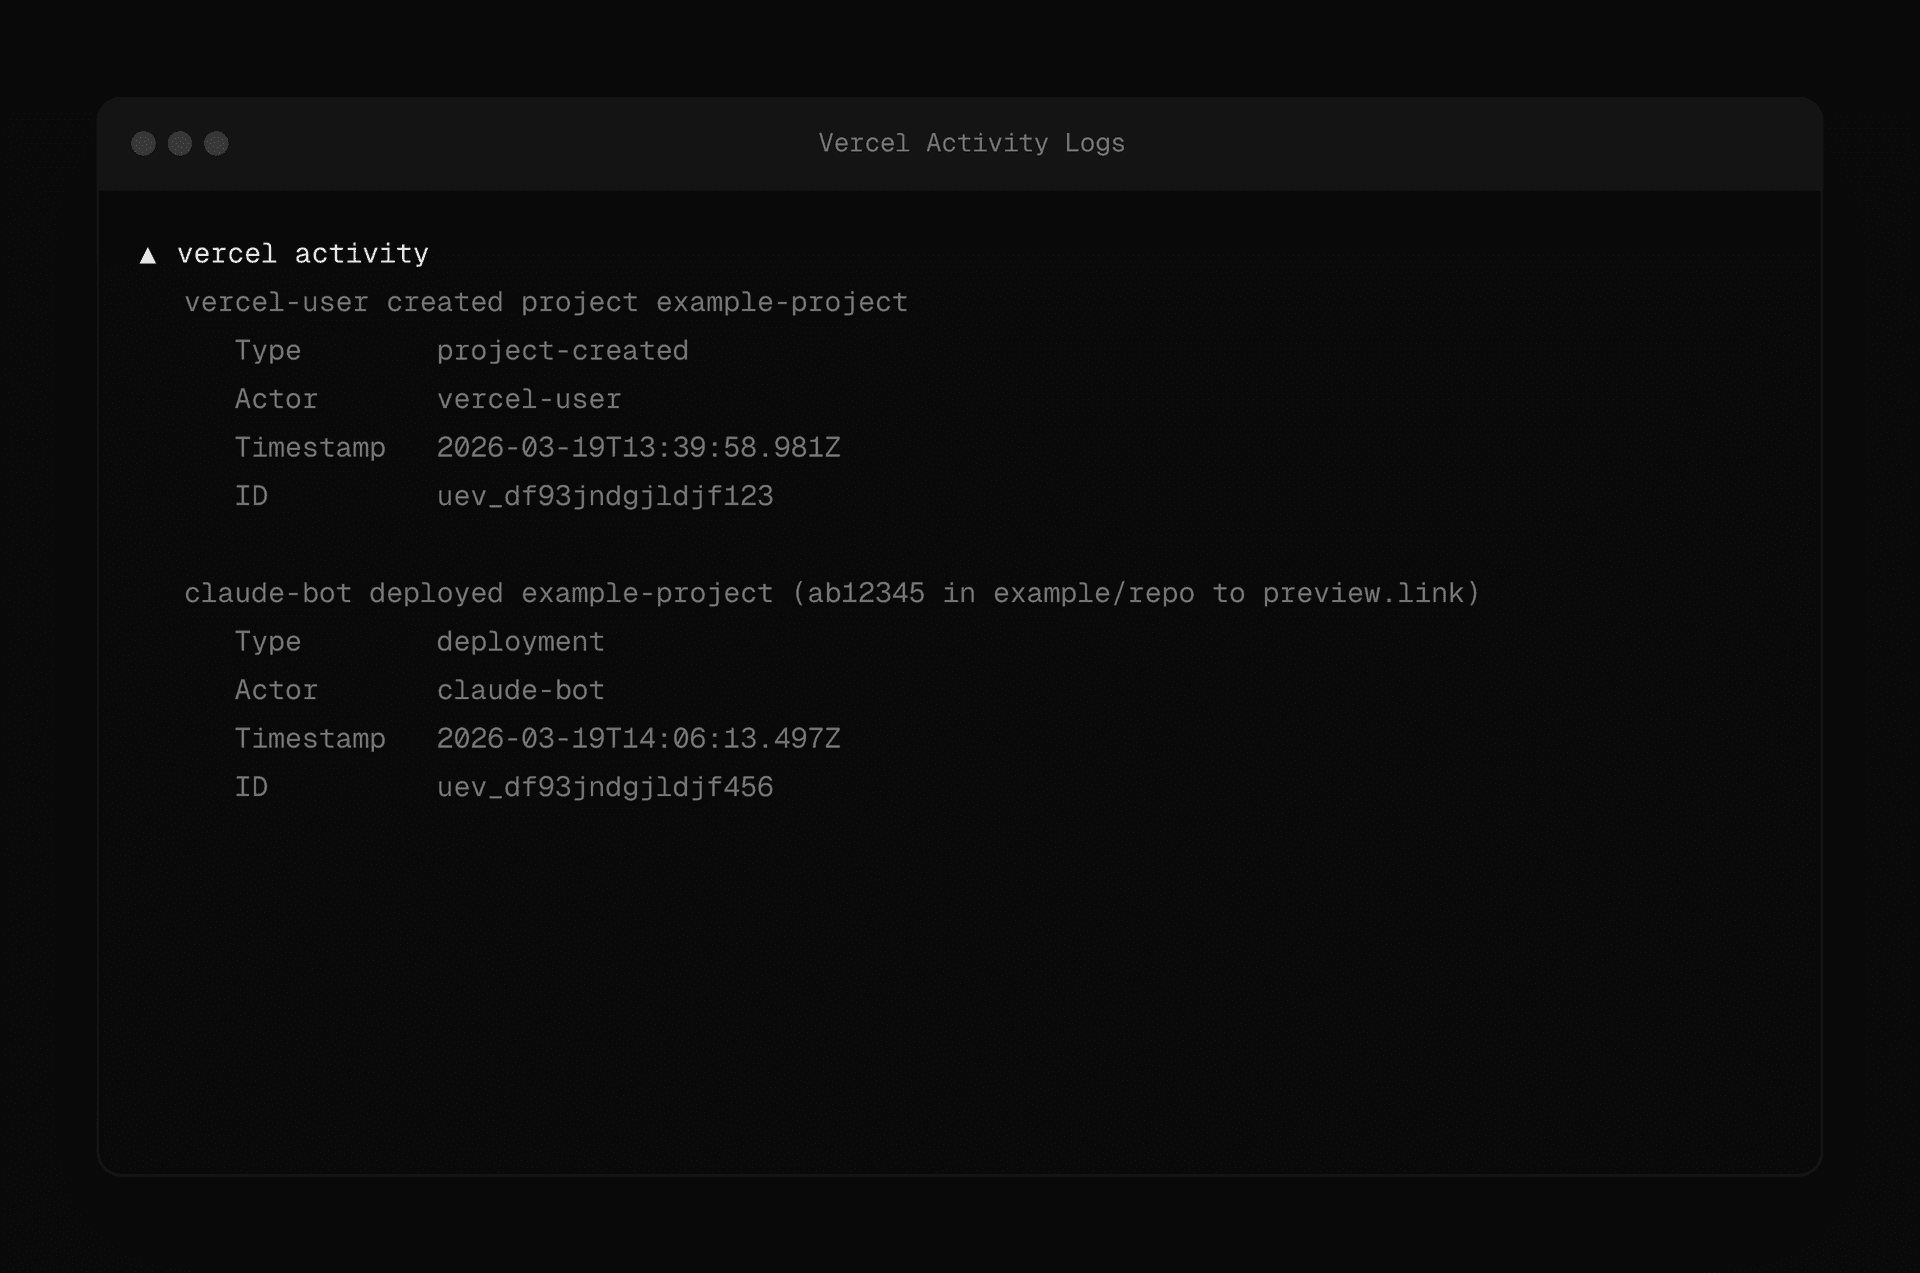The width and height of the screenshot is (1920, 1273).
Task: Click the claude-bot actor value
Action: 520,690
